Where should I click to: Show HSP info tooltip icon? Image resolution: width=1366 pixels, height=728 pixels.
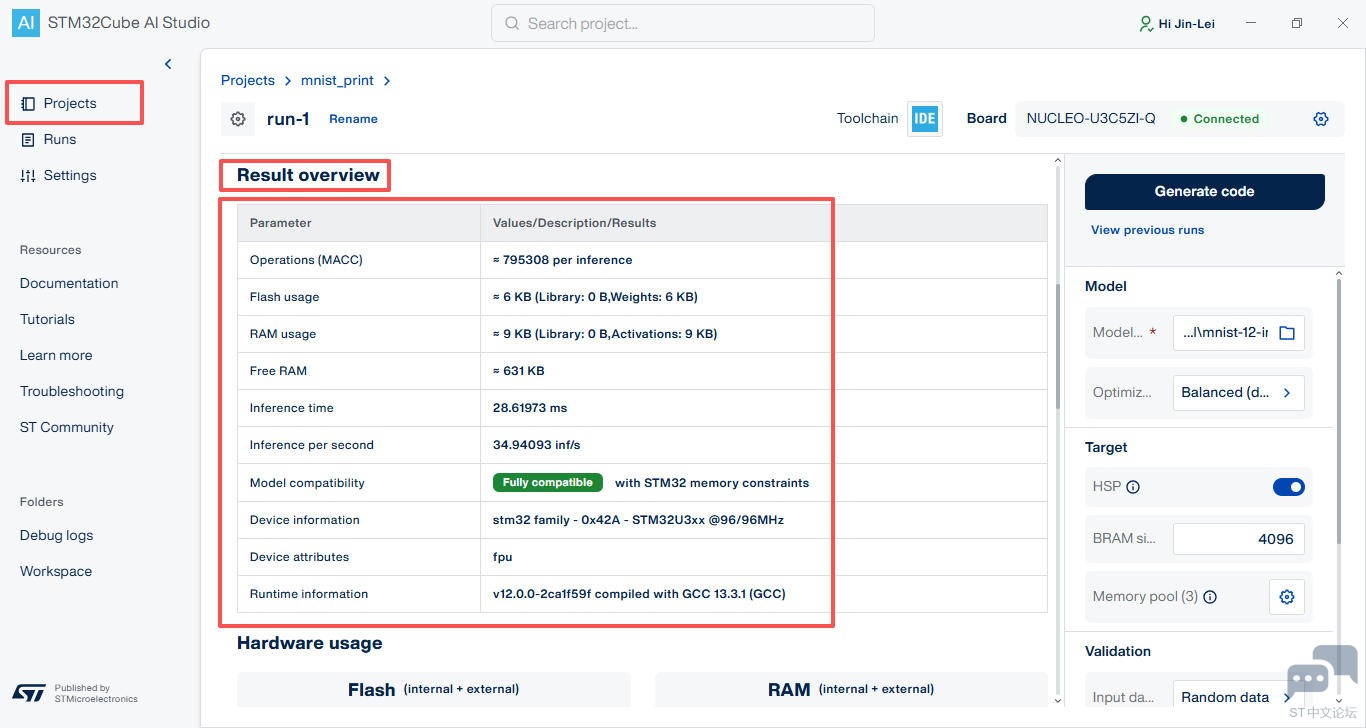point(1133,487)
